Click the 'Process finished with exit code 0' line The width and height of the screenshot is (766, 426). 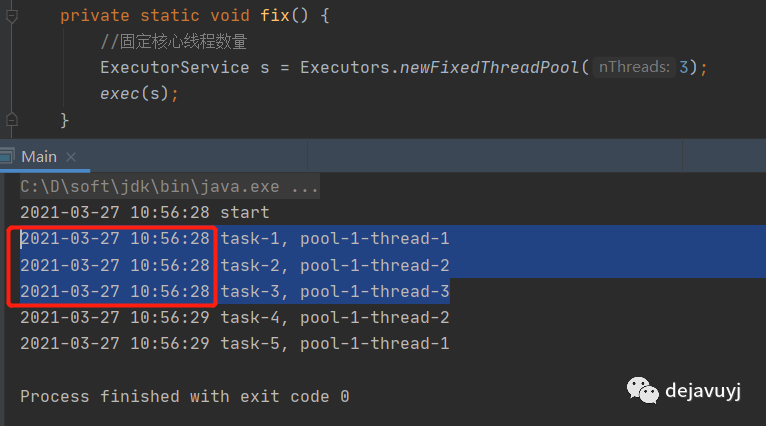point(184,396)
